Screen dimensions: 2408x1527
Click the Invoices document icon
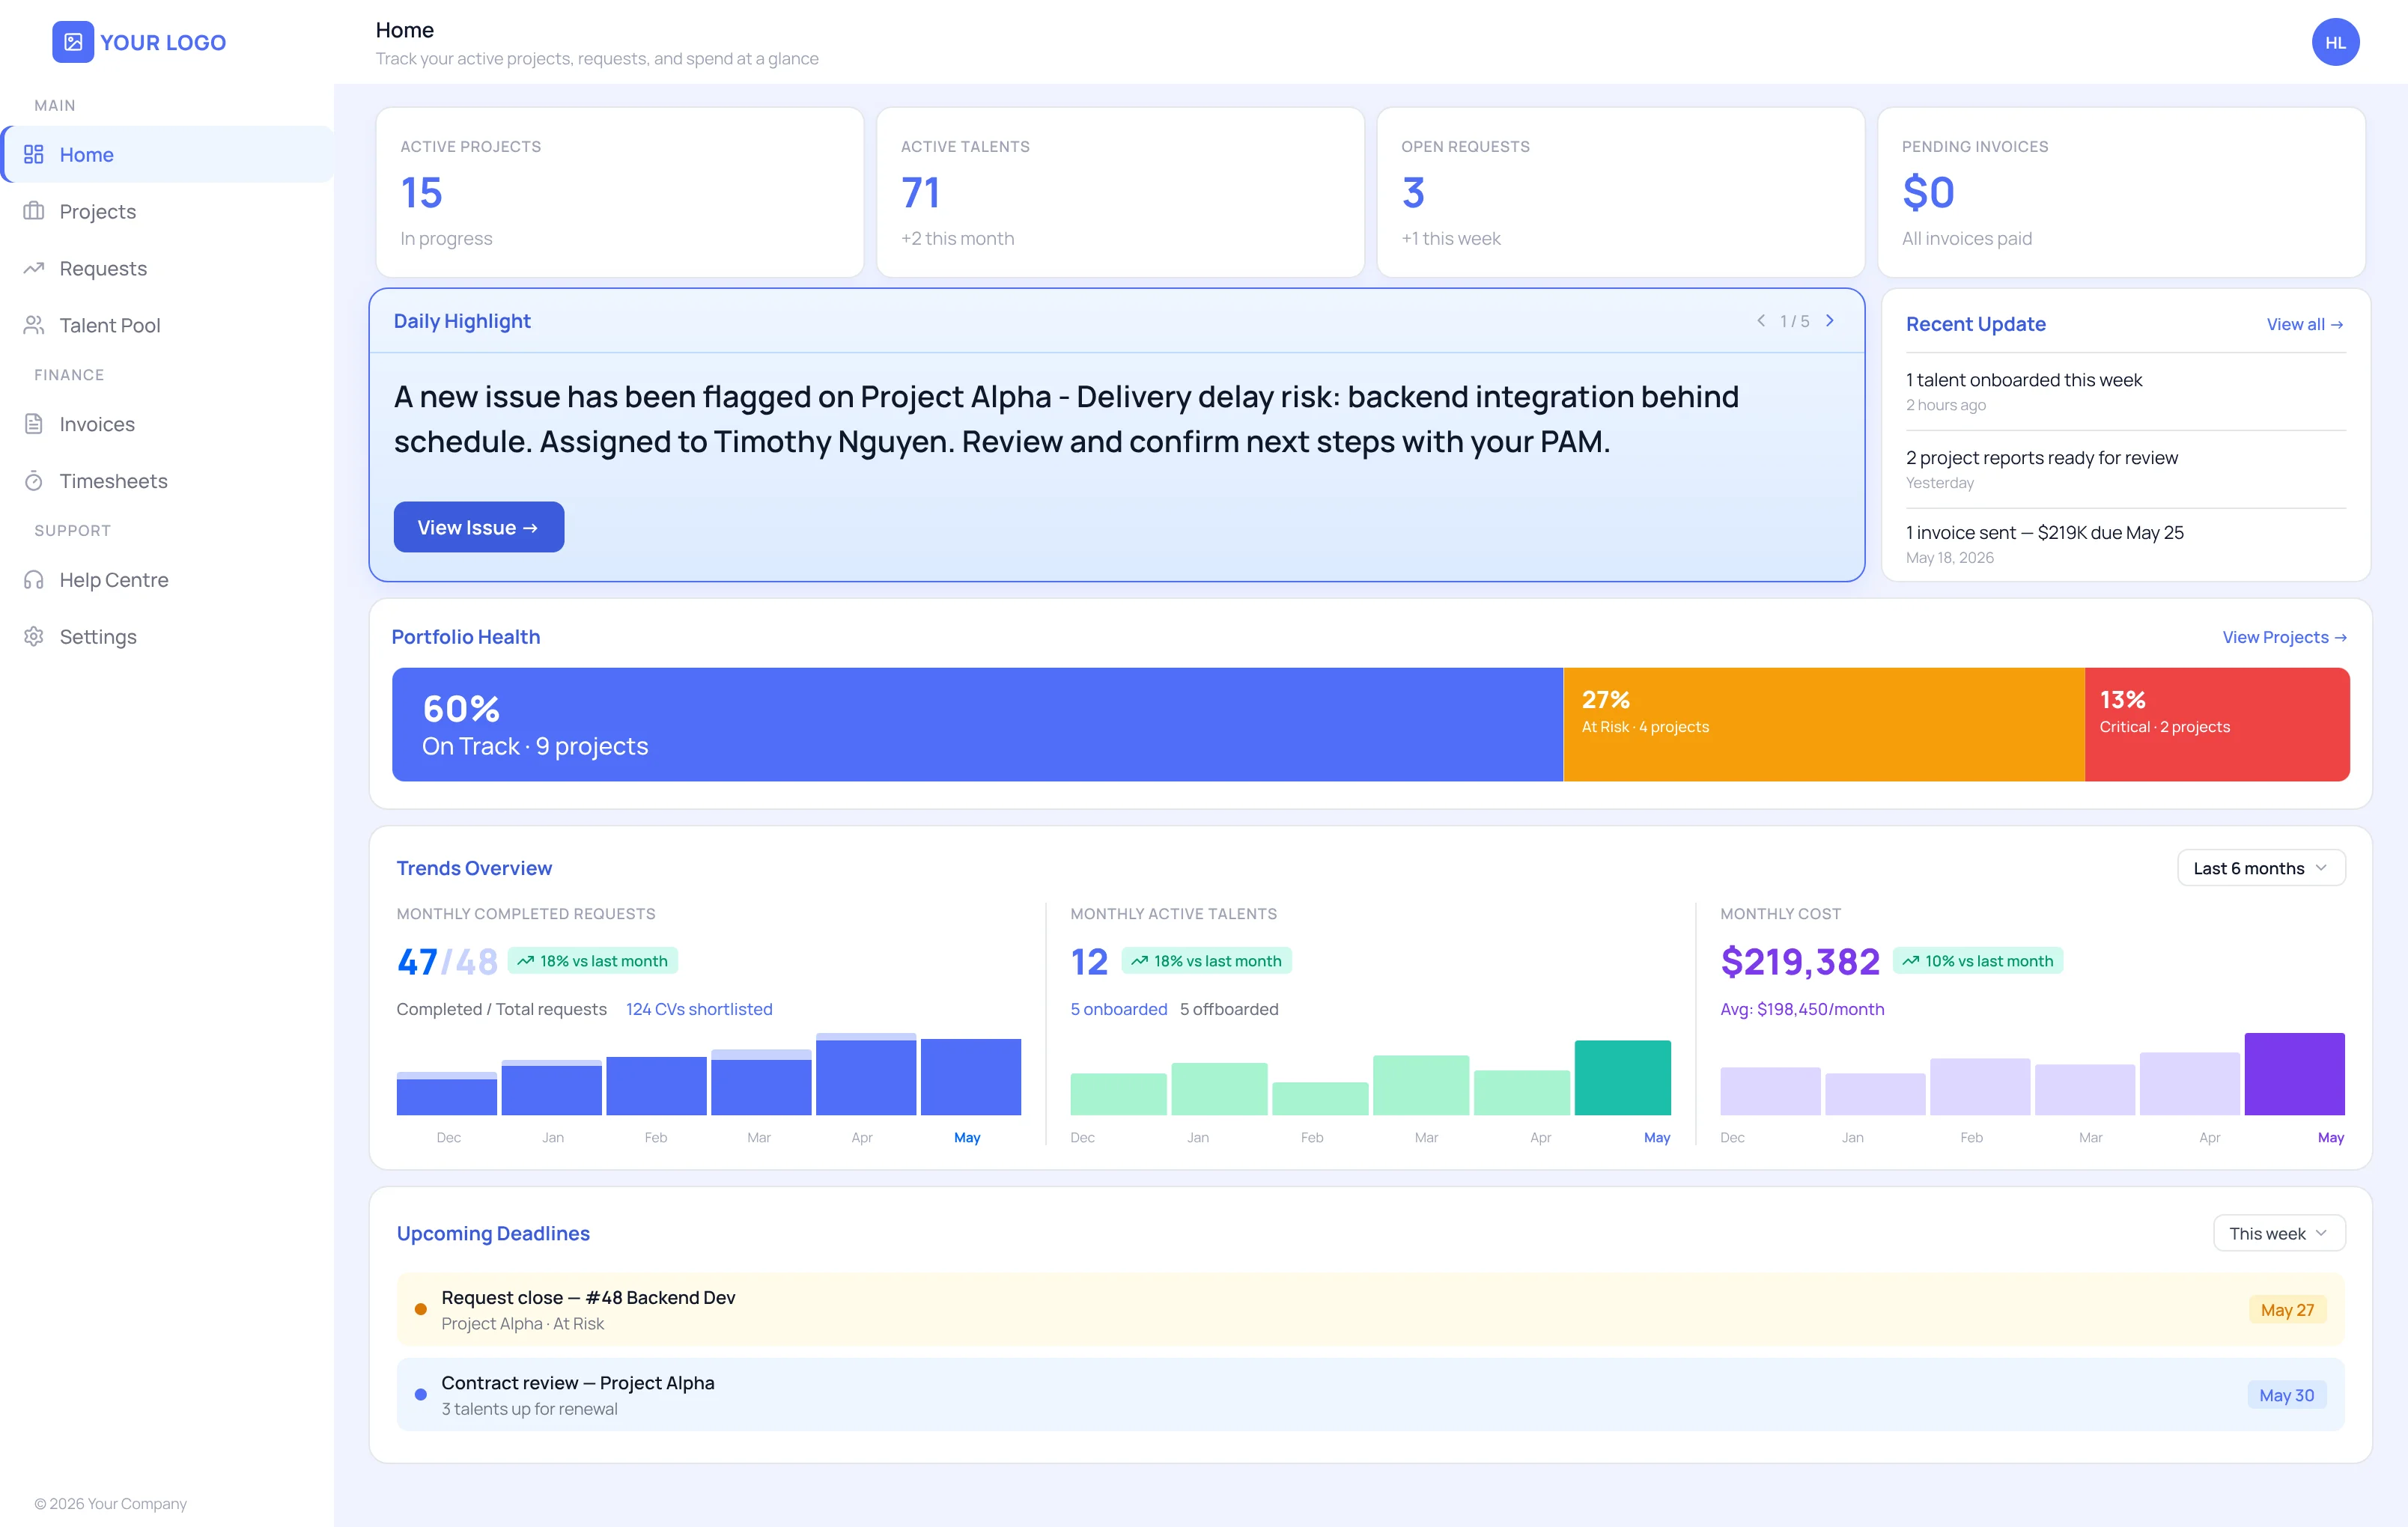point(34,424)
